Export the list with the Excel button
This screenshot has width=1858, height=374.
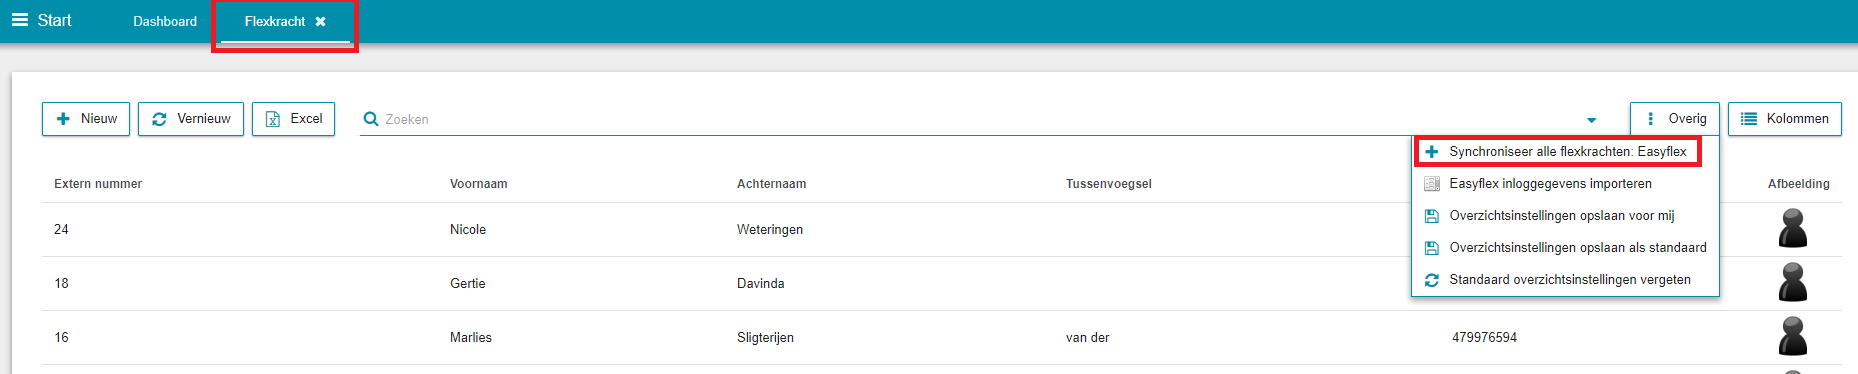pyautogui.click(x=293, y=118)
